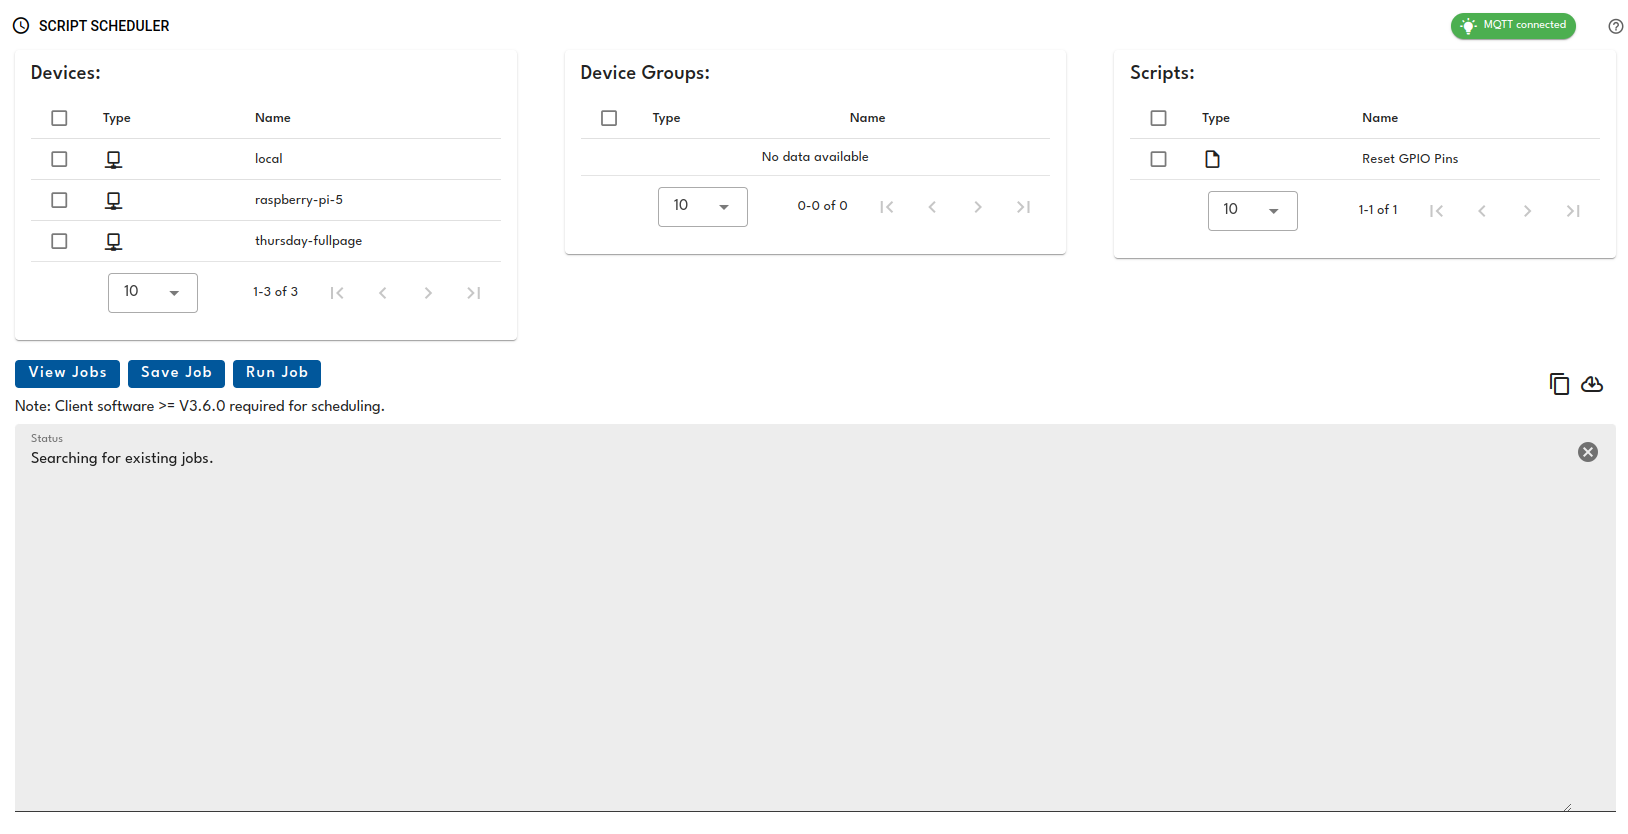Clear the status box with X icon
The image size is (1628, 834).
(1587, 452)
